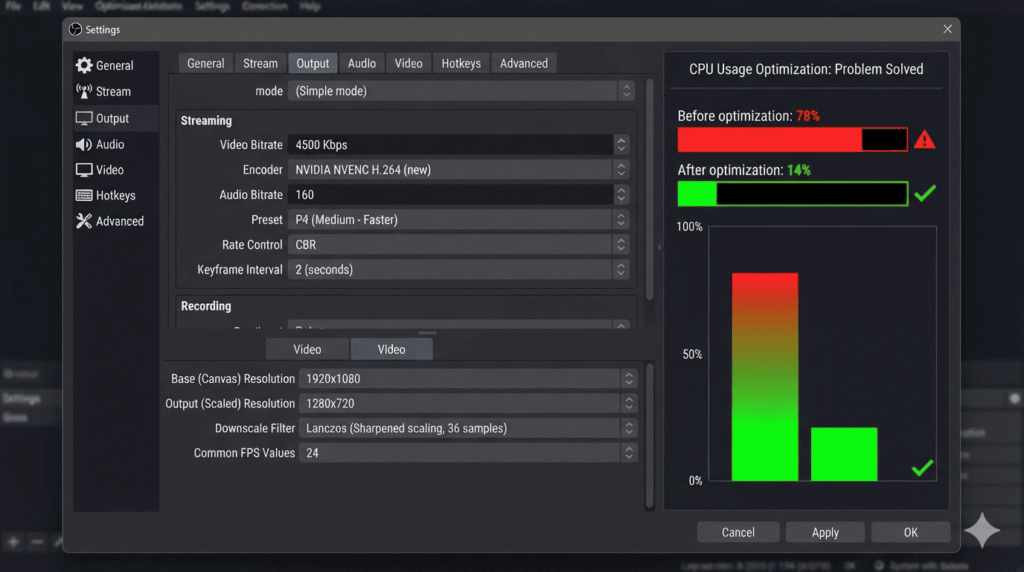
Task: Open the Advanced top tab
Action: click(x=524, y=63)
